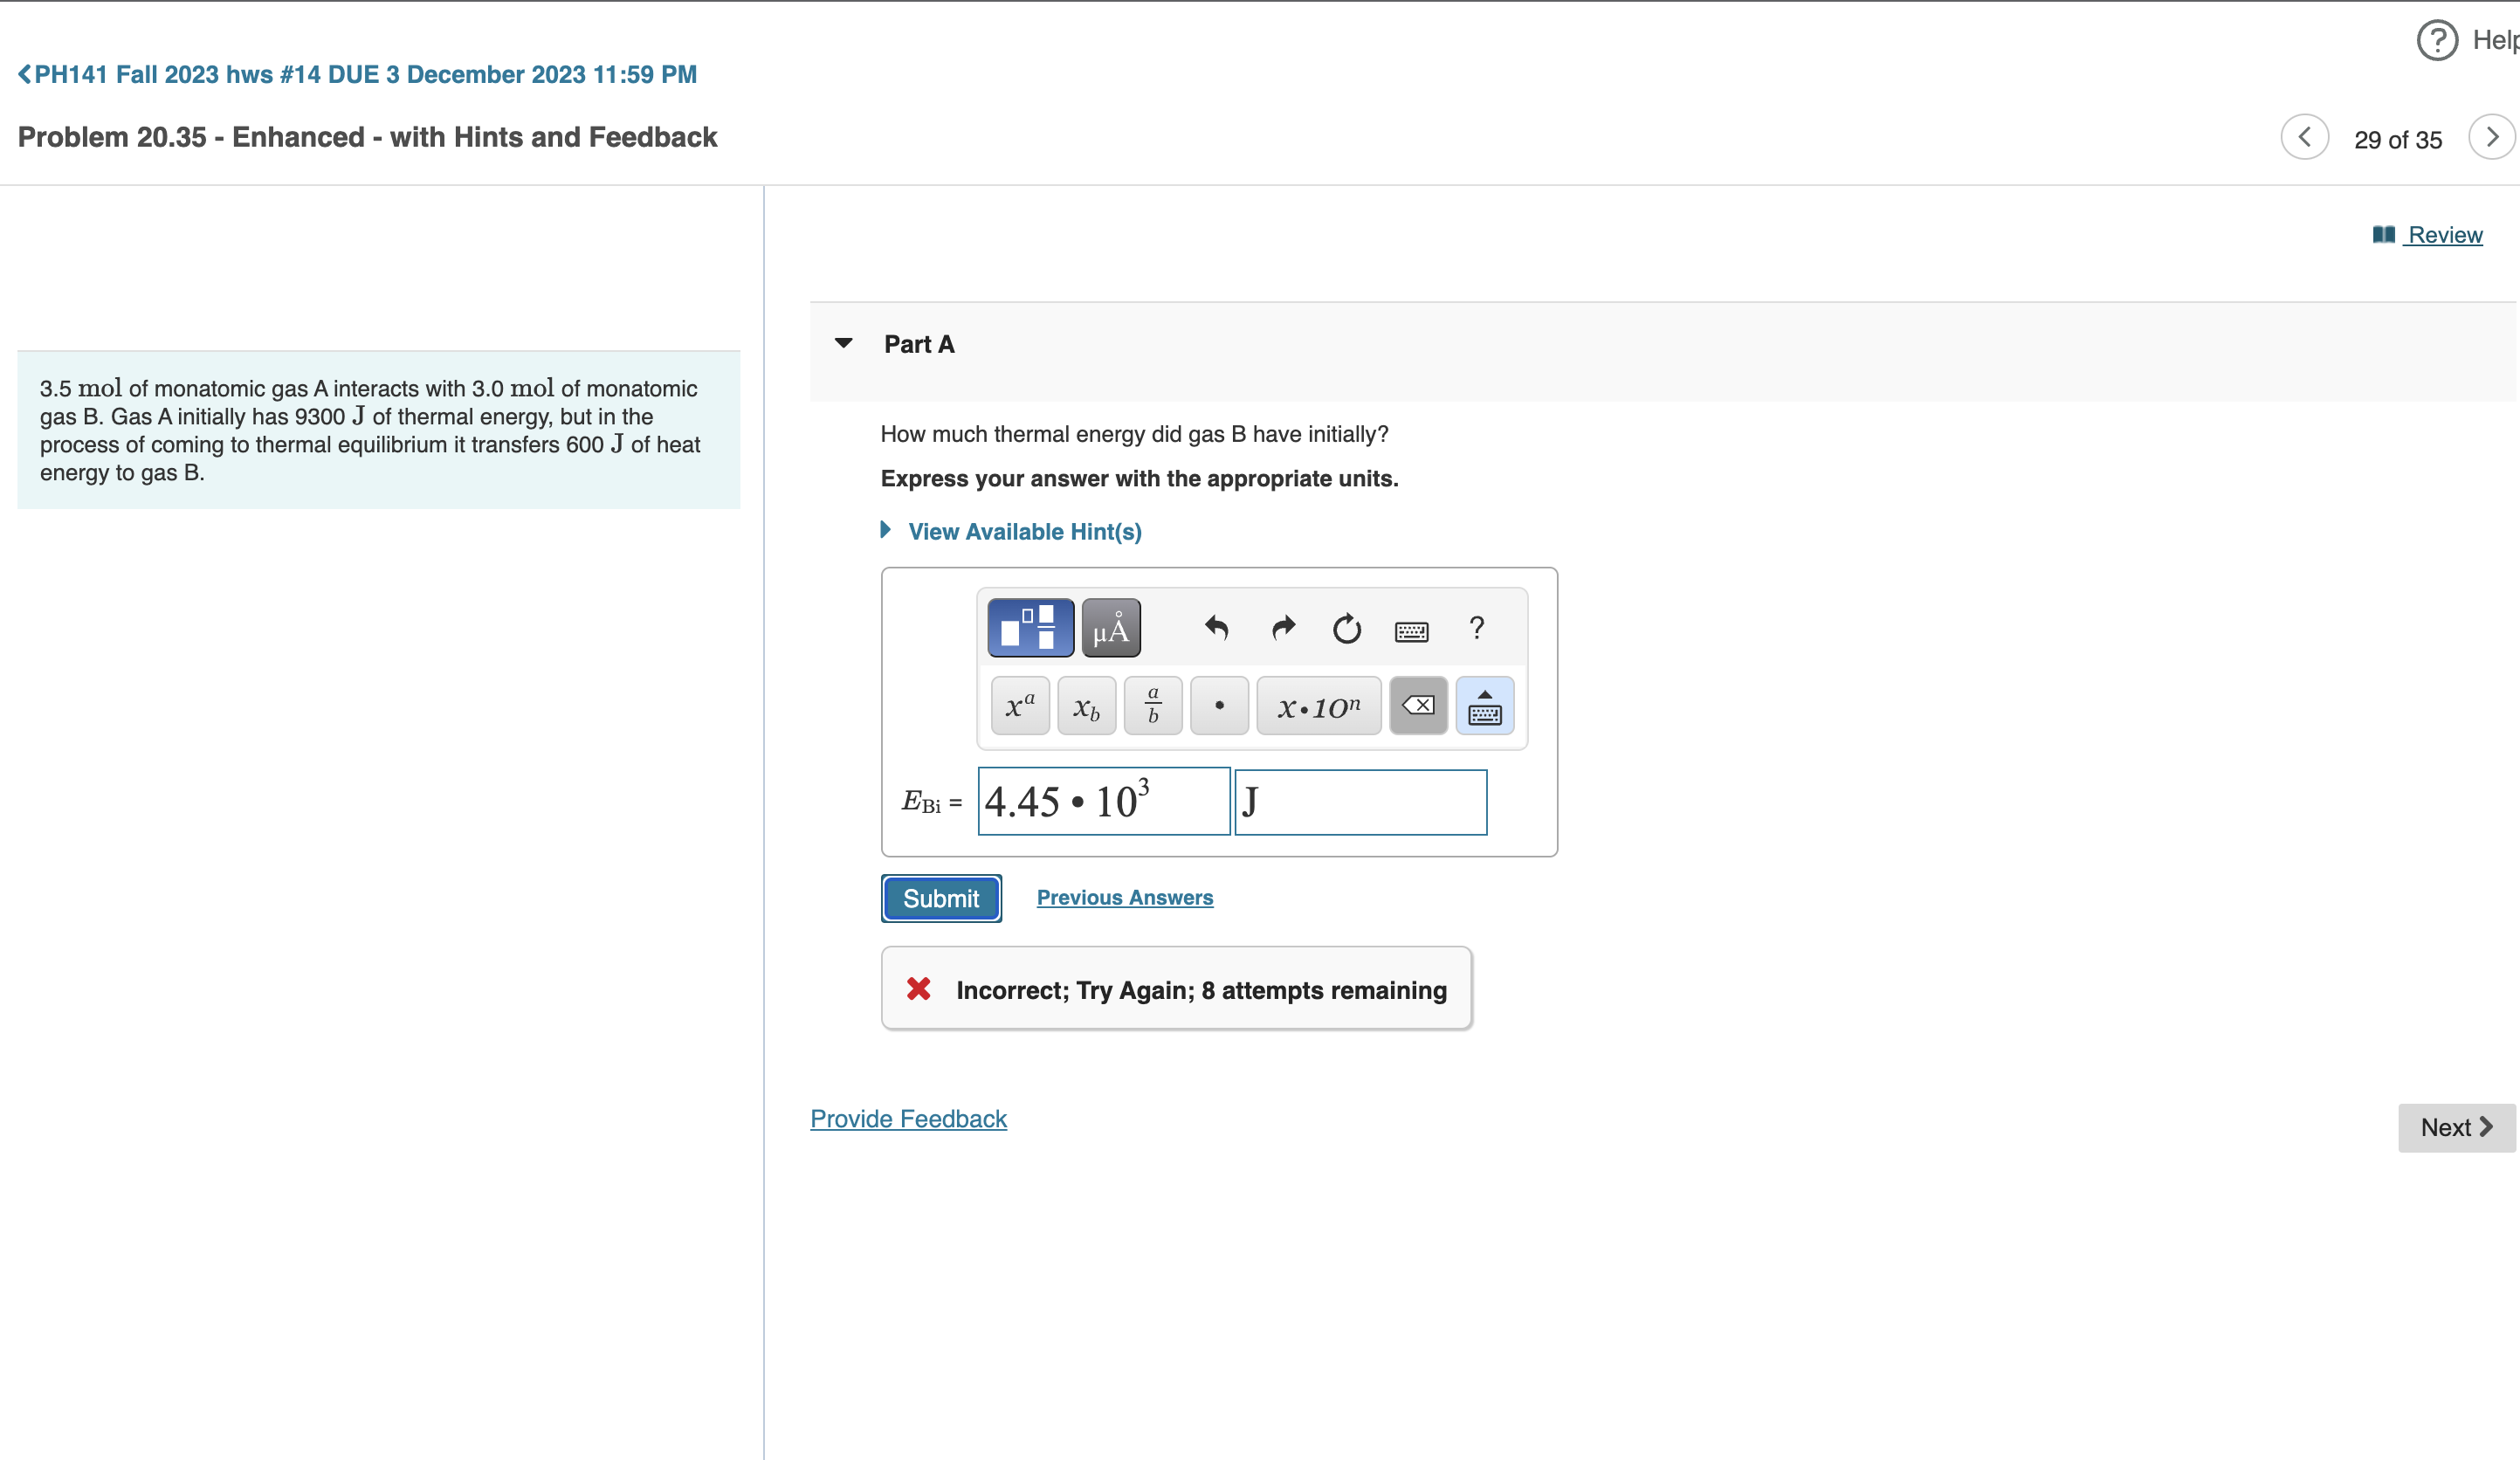2520x1460 pixels.
Task: Click the dot multiplication operator icon
Action: (1216, 704)
